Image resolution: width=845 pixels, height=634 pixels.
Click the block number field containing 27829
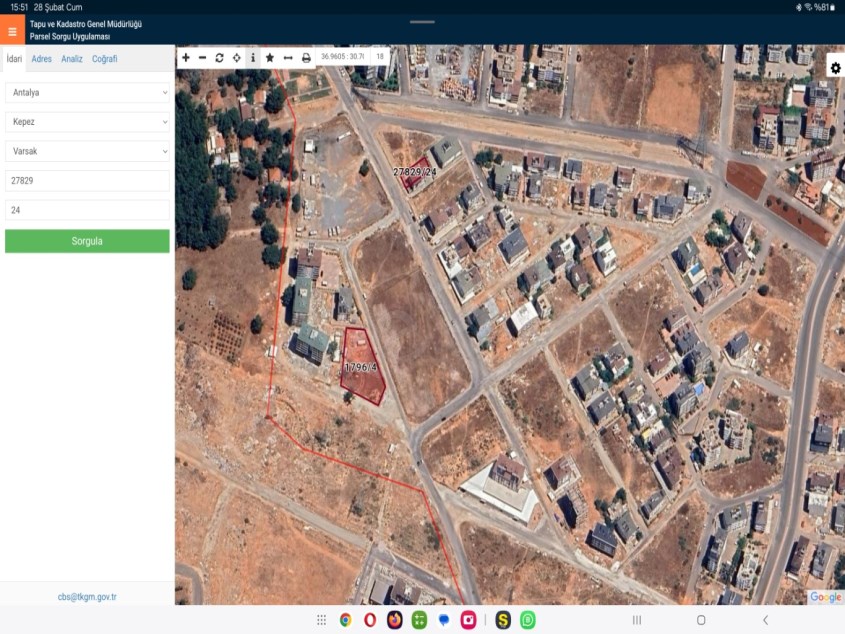coord(87,181)
